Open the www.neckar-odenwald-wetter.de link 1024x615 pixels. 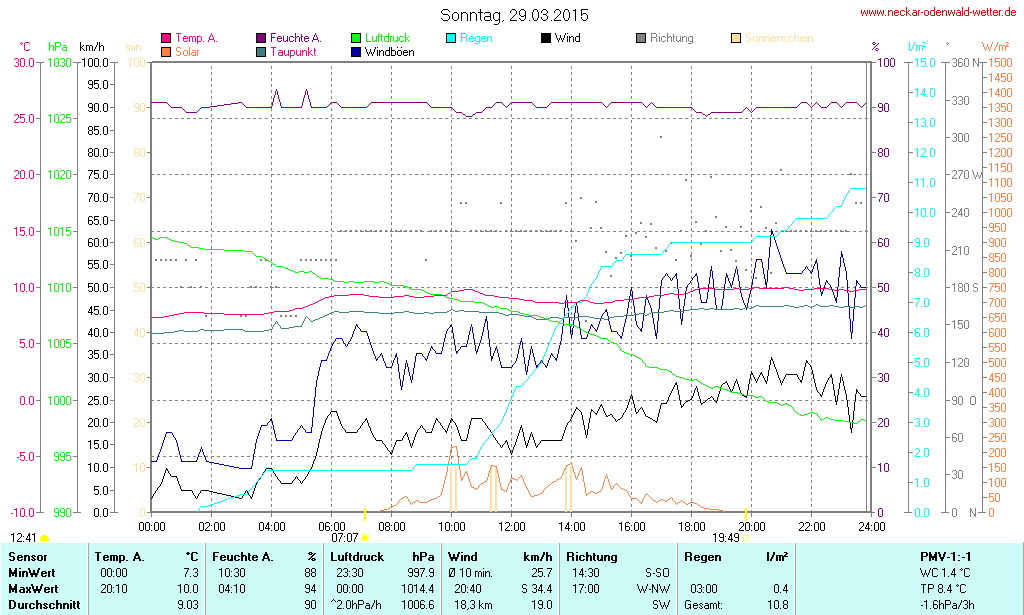pos(937,13)
